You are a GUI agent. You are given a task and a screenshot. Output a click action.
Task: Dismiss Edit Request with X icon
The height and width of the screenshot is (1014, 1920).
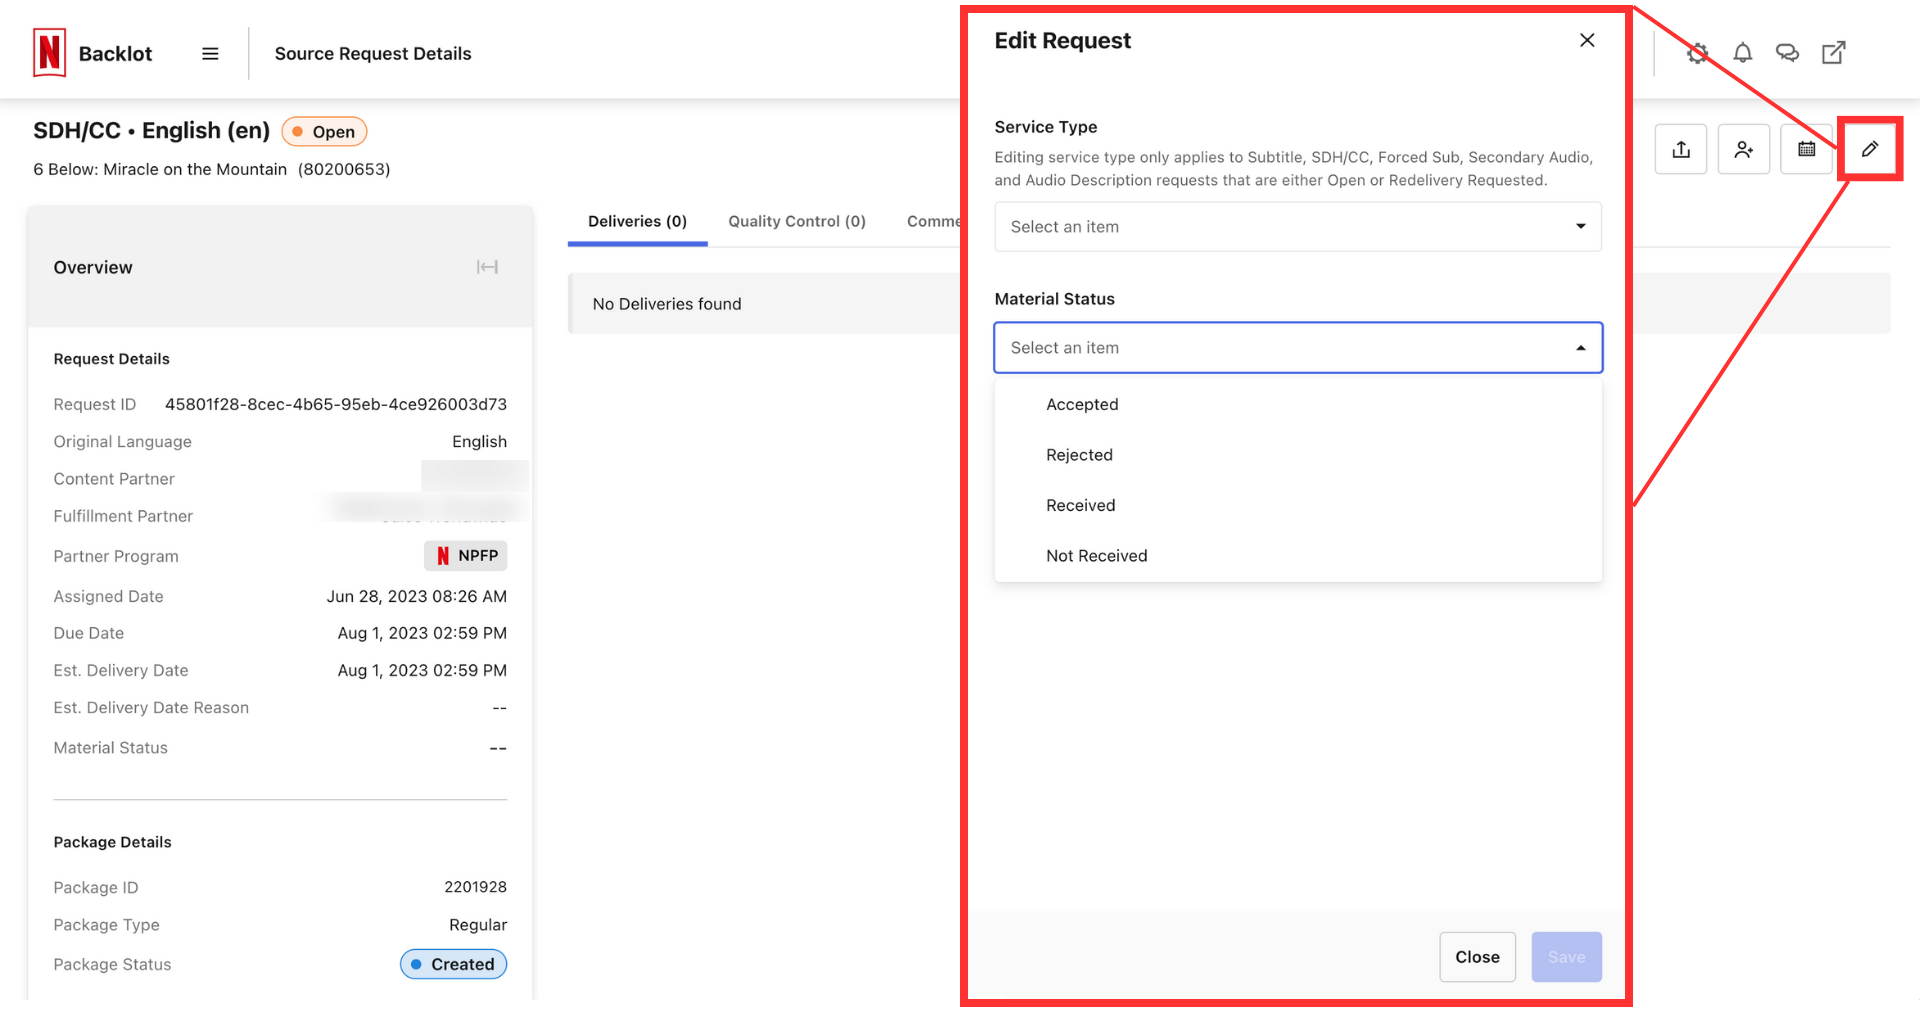[x=1587, y=40]
